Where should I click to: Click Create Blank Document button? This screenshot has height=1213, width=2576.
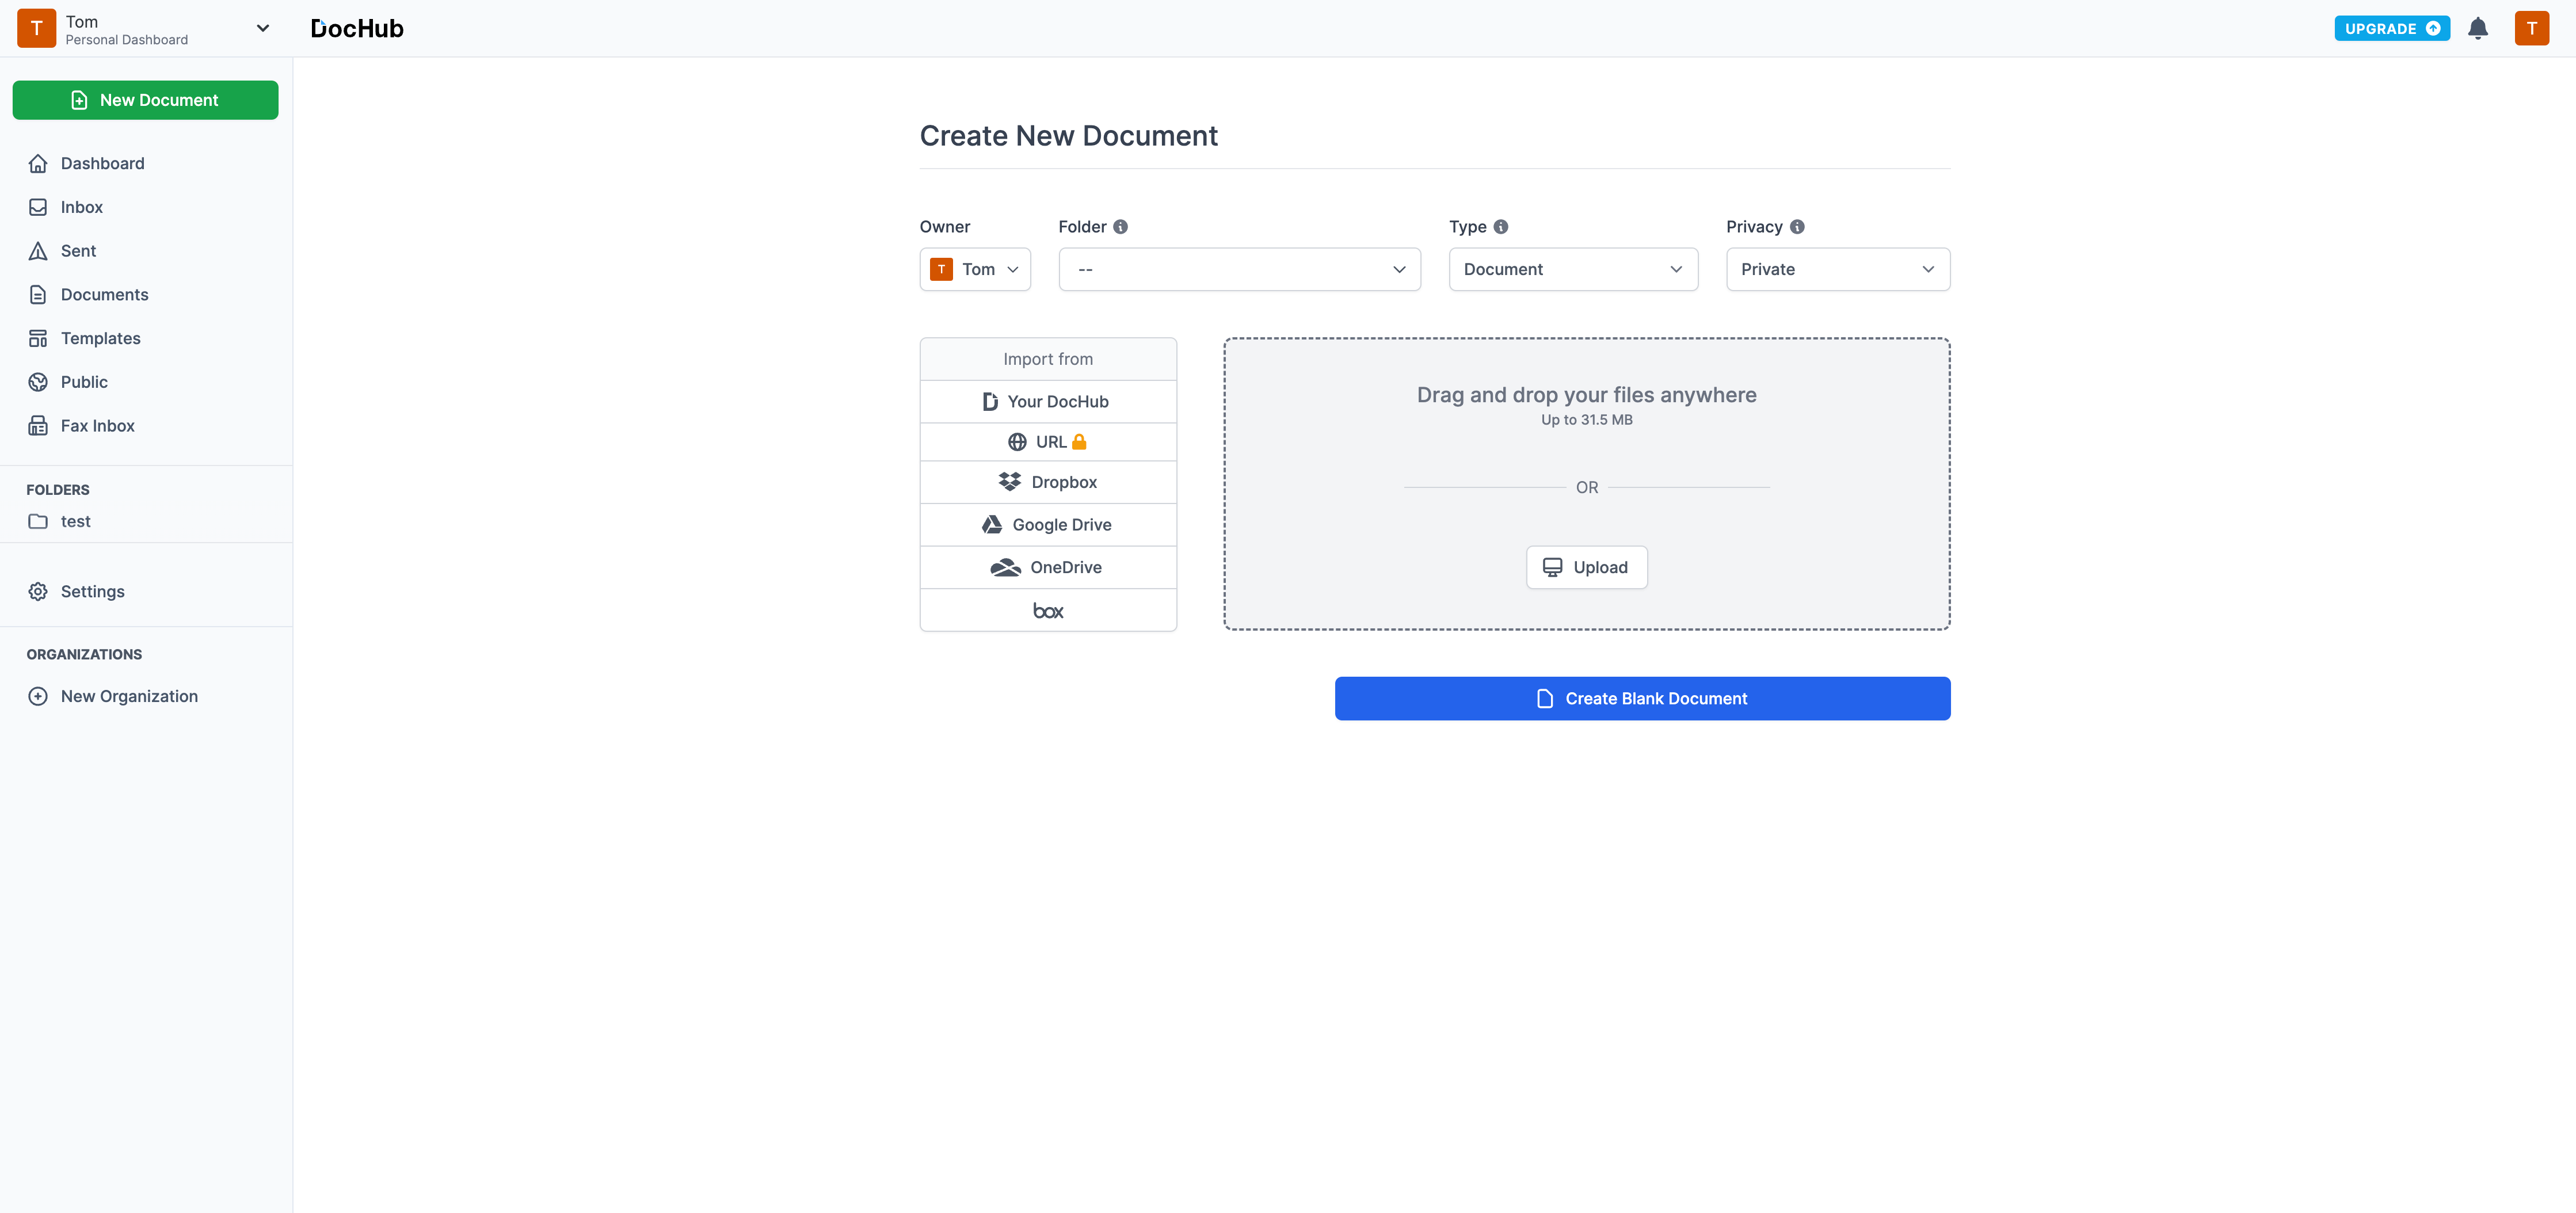pyautogui.click(x=1641, y=698)
